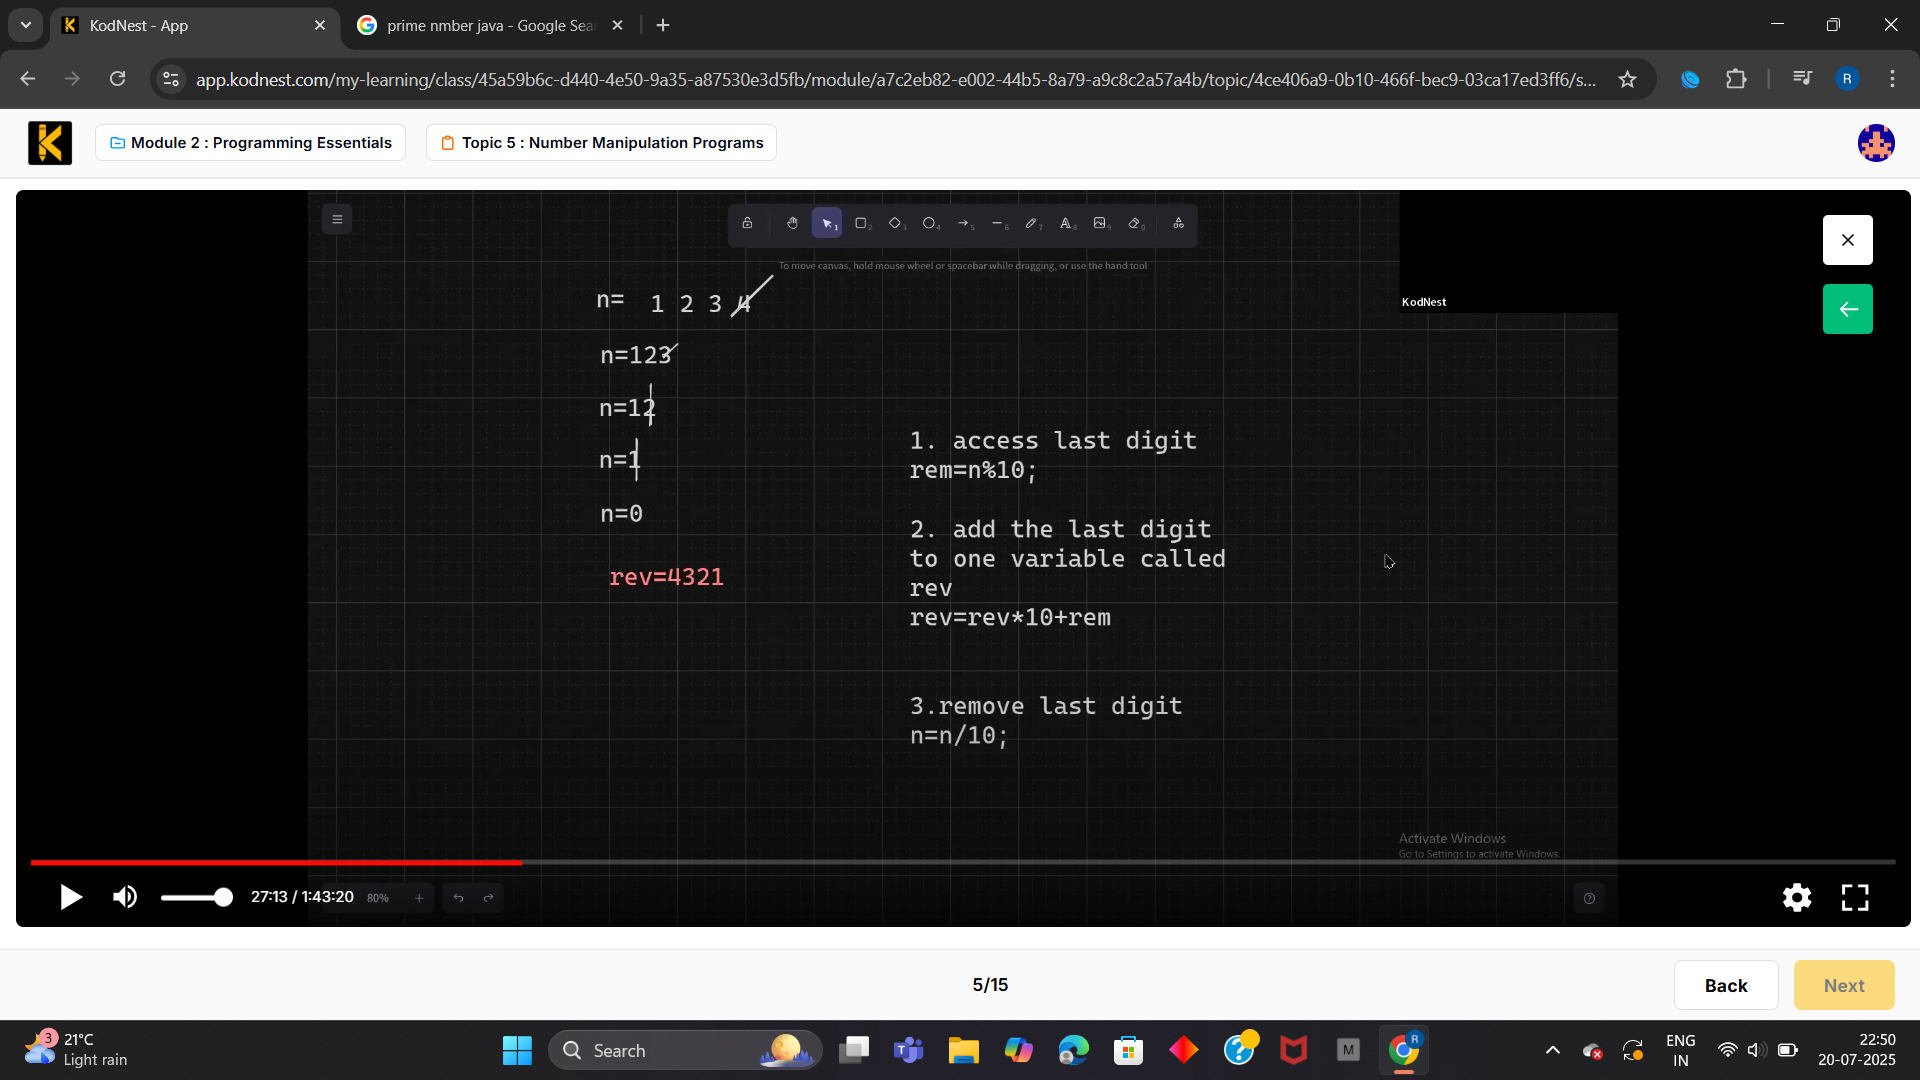This screenshot has height=1080, width=1920.
Task: Select the whiteboard eraser tool
Action: pyautogui.click(x=1135, y=224)
